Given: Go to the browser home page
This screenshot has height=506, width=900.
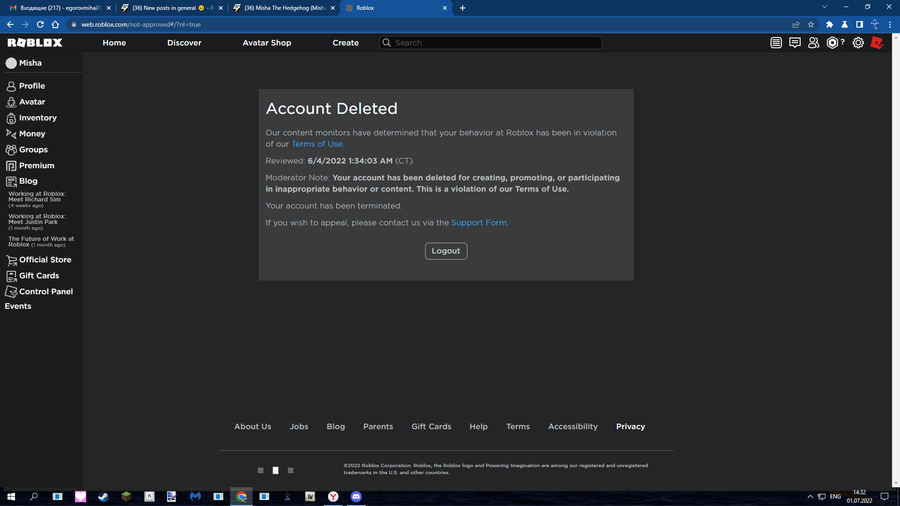Looking at the screenshot, I should (x=55, y=24).
